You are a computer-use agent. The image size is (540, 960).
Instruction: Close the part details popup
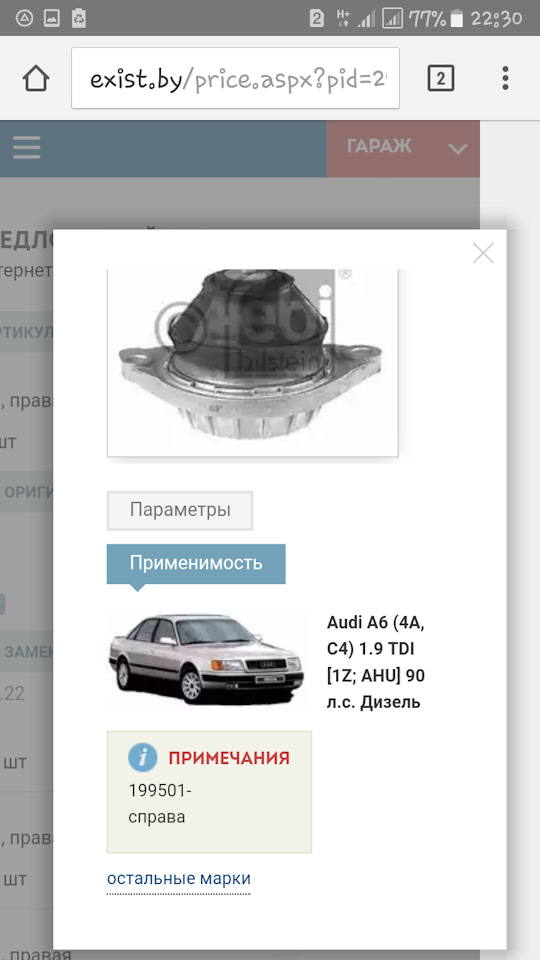coord(483,253)
